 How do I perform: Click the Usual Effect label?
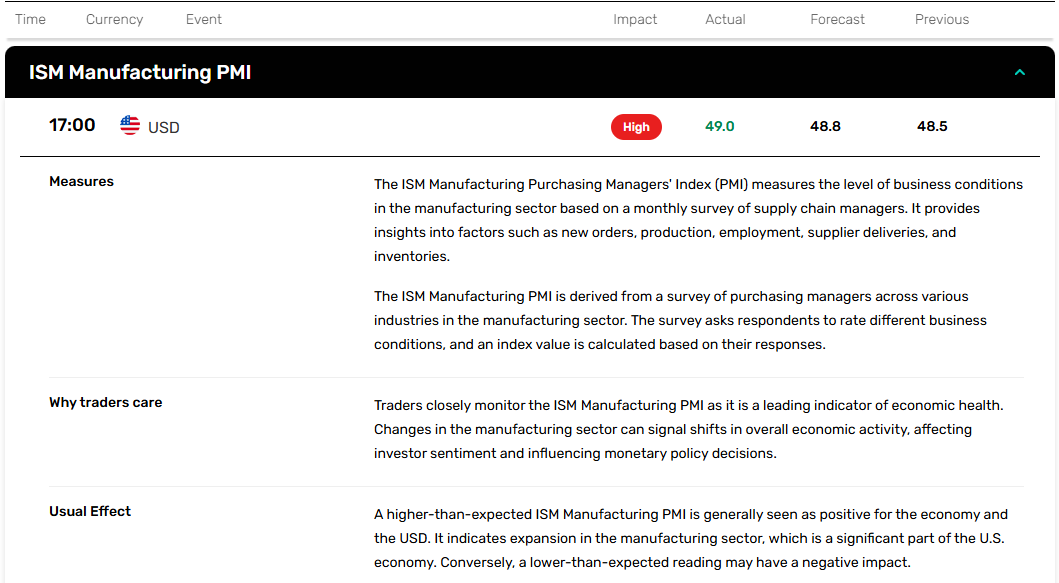(90, 511)
